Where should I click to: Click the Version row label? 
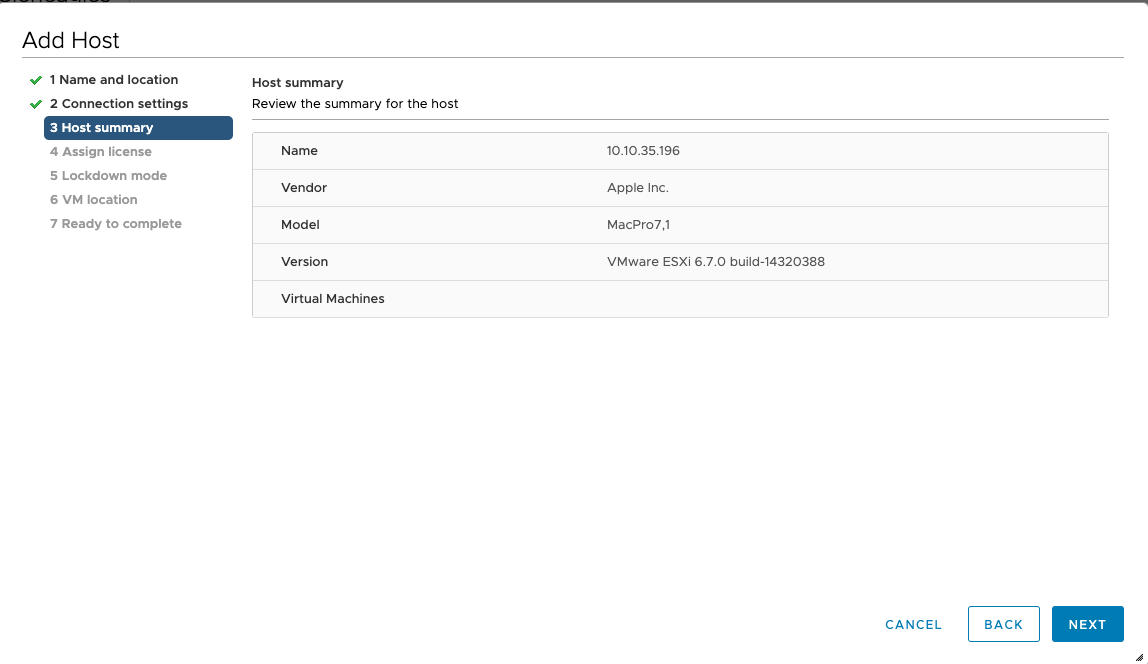305,262
